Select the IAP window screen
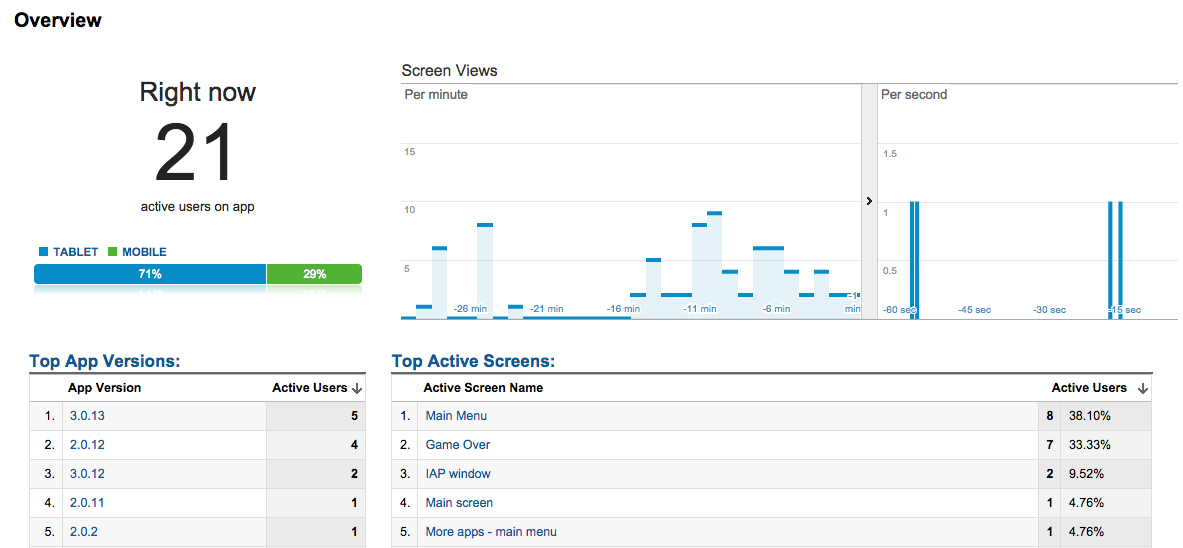Screen dimensions: 1183x548 point(458,474)
